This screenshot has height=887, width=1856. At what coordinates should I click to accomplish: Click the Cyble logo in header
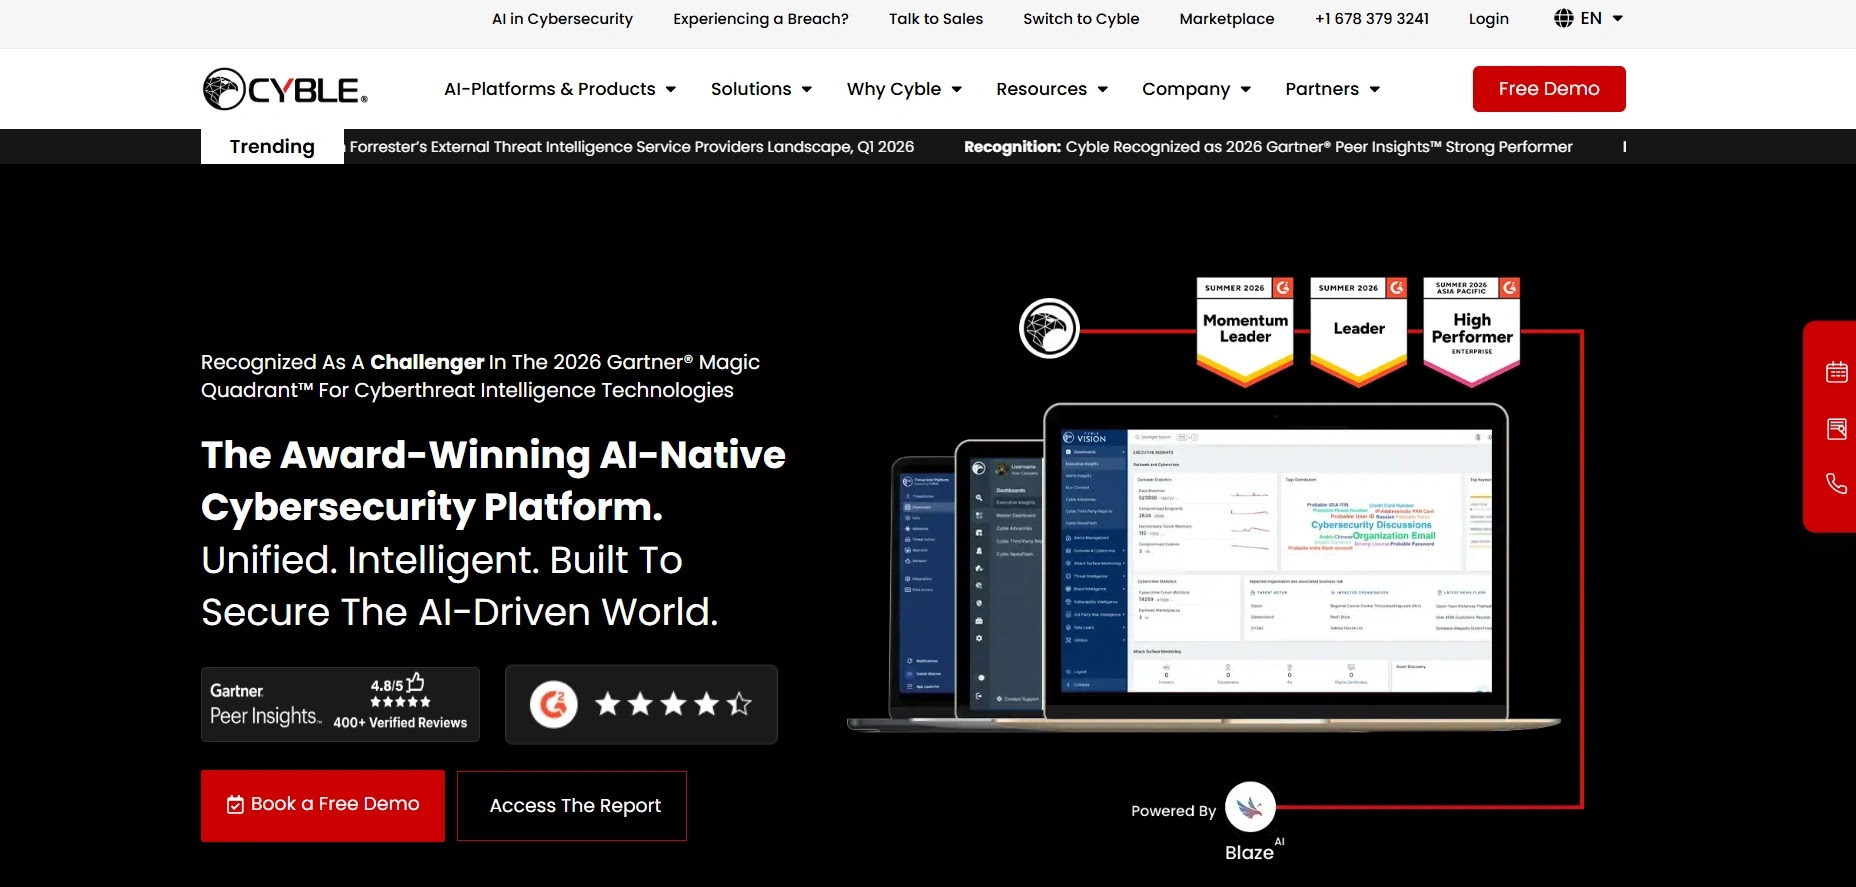pos(285,89)
